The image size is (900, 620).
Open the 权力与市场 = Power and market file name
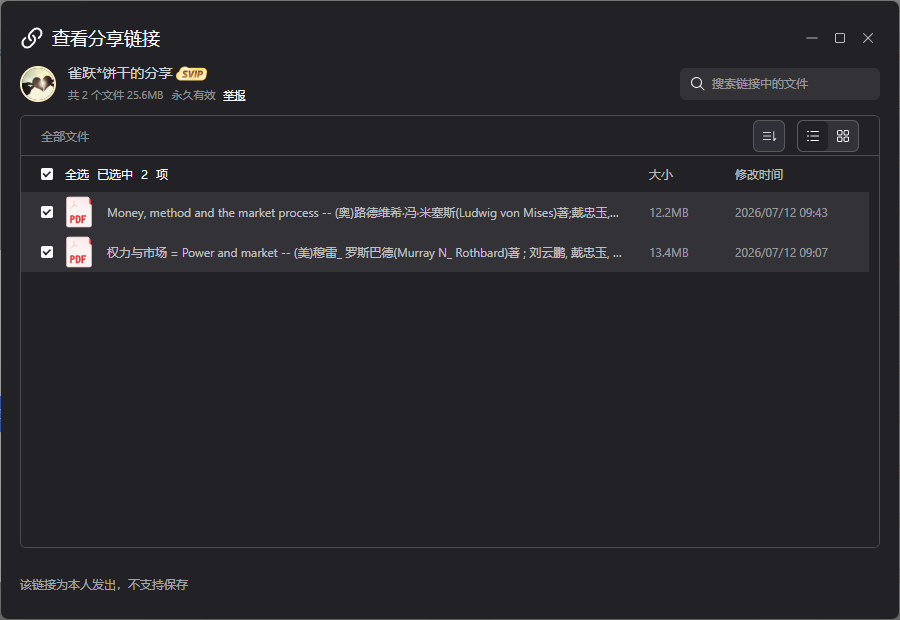pos(364,253)
